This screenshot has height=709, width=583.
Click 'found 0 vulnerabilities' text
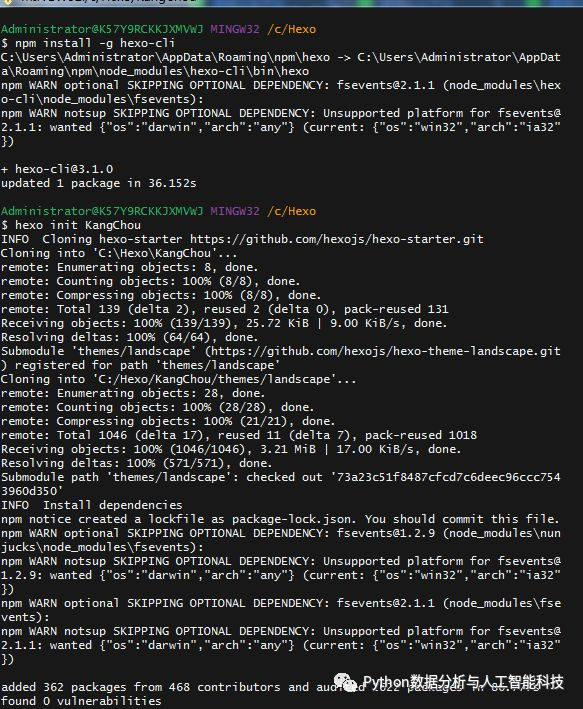tap(81, 701)
